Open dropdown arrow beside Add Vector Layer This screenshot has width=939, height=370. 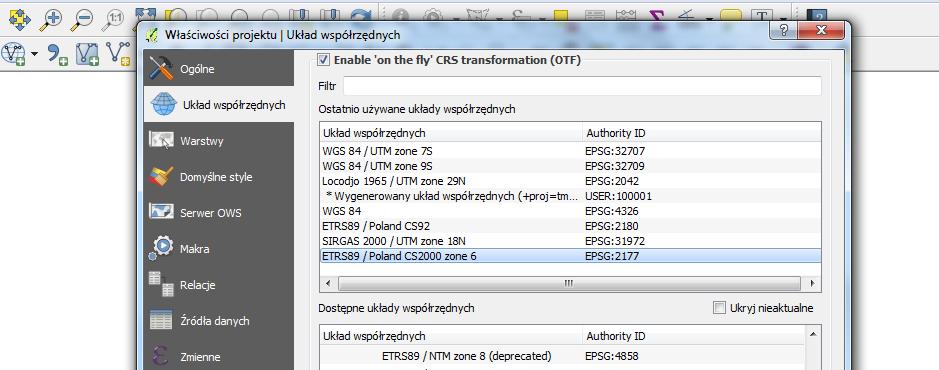34,54
